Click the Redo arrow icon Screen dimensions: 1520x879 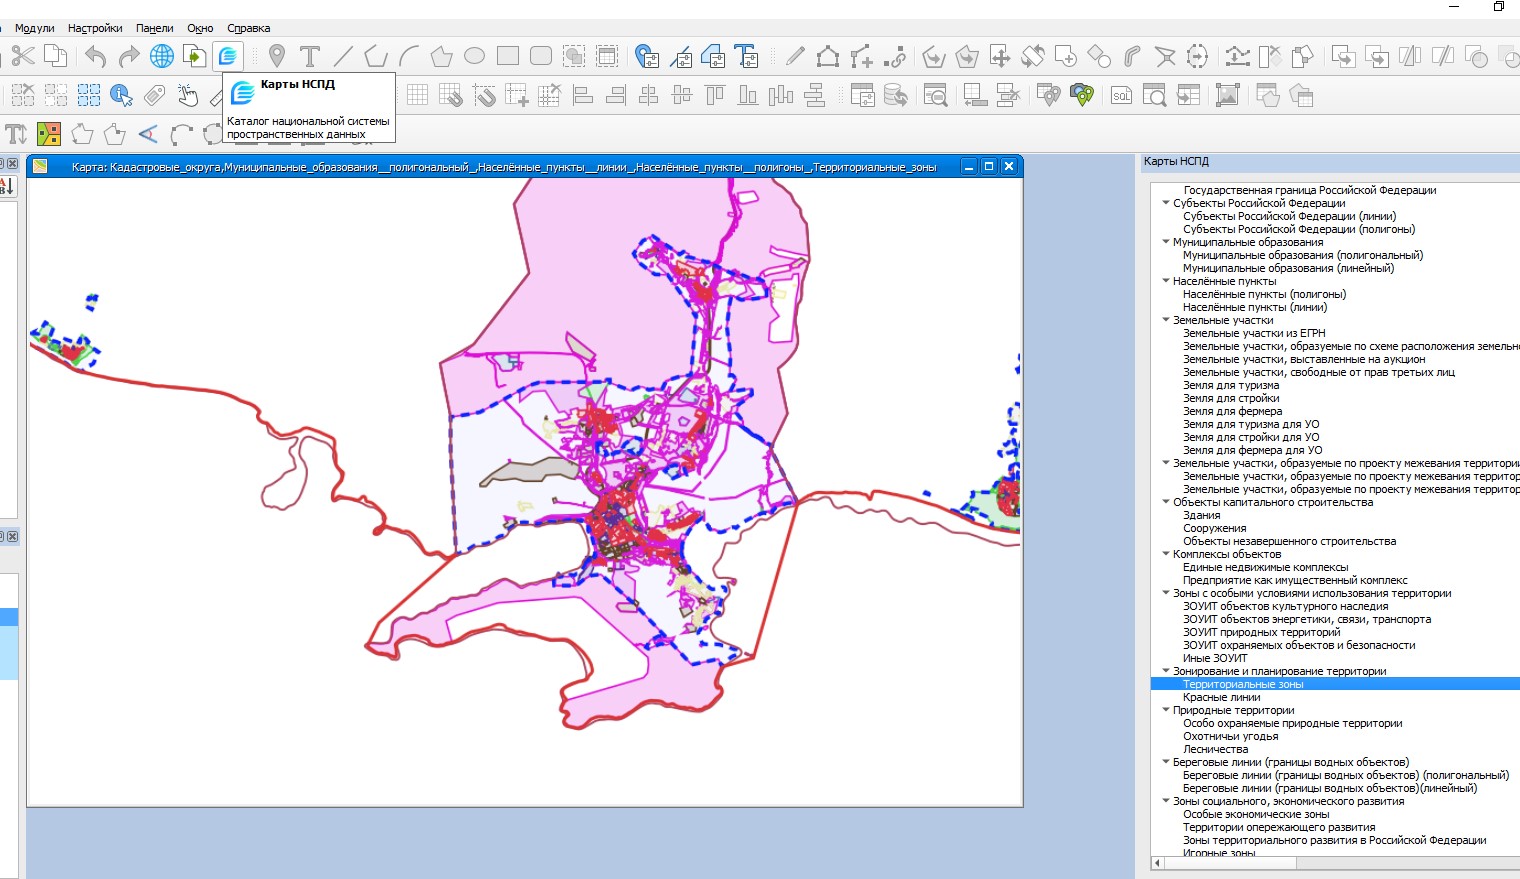point(128,56)
